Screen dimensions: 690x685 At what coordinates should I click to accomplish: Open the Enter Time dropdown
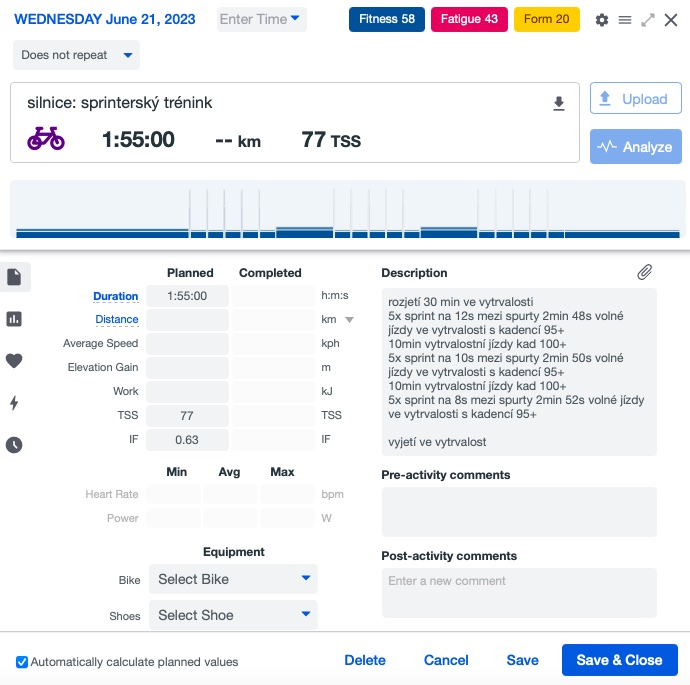pyautogui.click(x=261, y=19)
